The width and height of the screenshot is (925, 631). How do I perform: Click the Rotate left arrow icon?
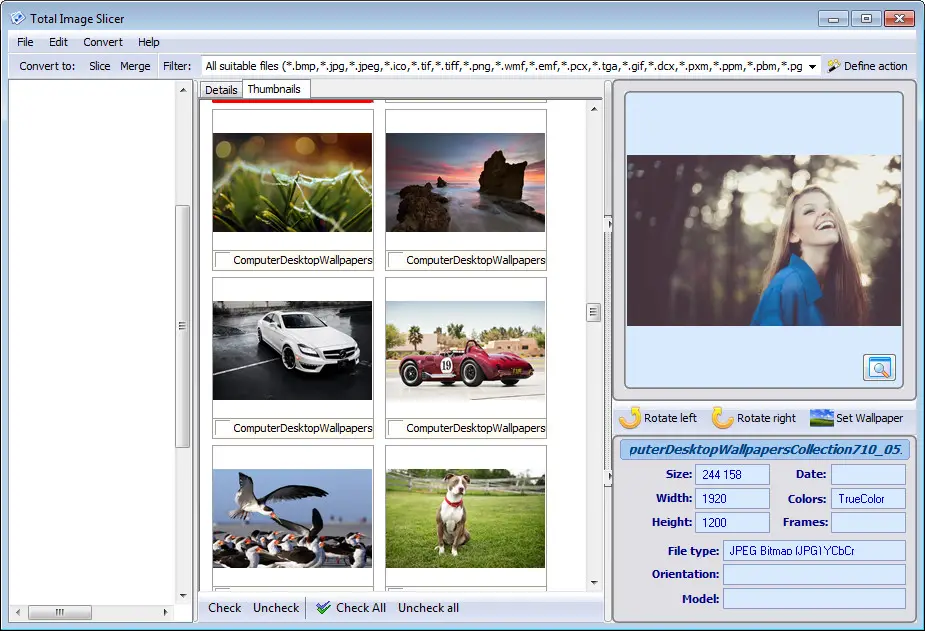[630, 418]
